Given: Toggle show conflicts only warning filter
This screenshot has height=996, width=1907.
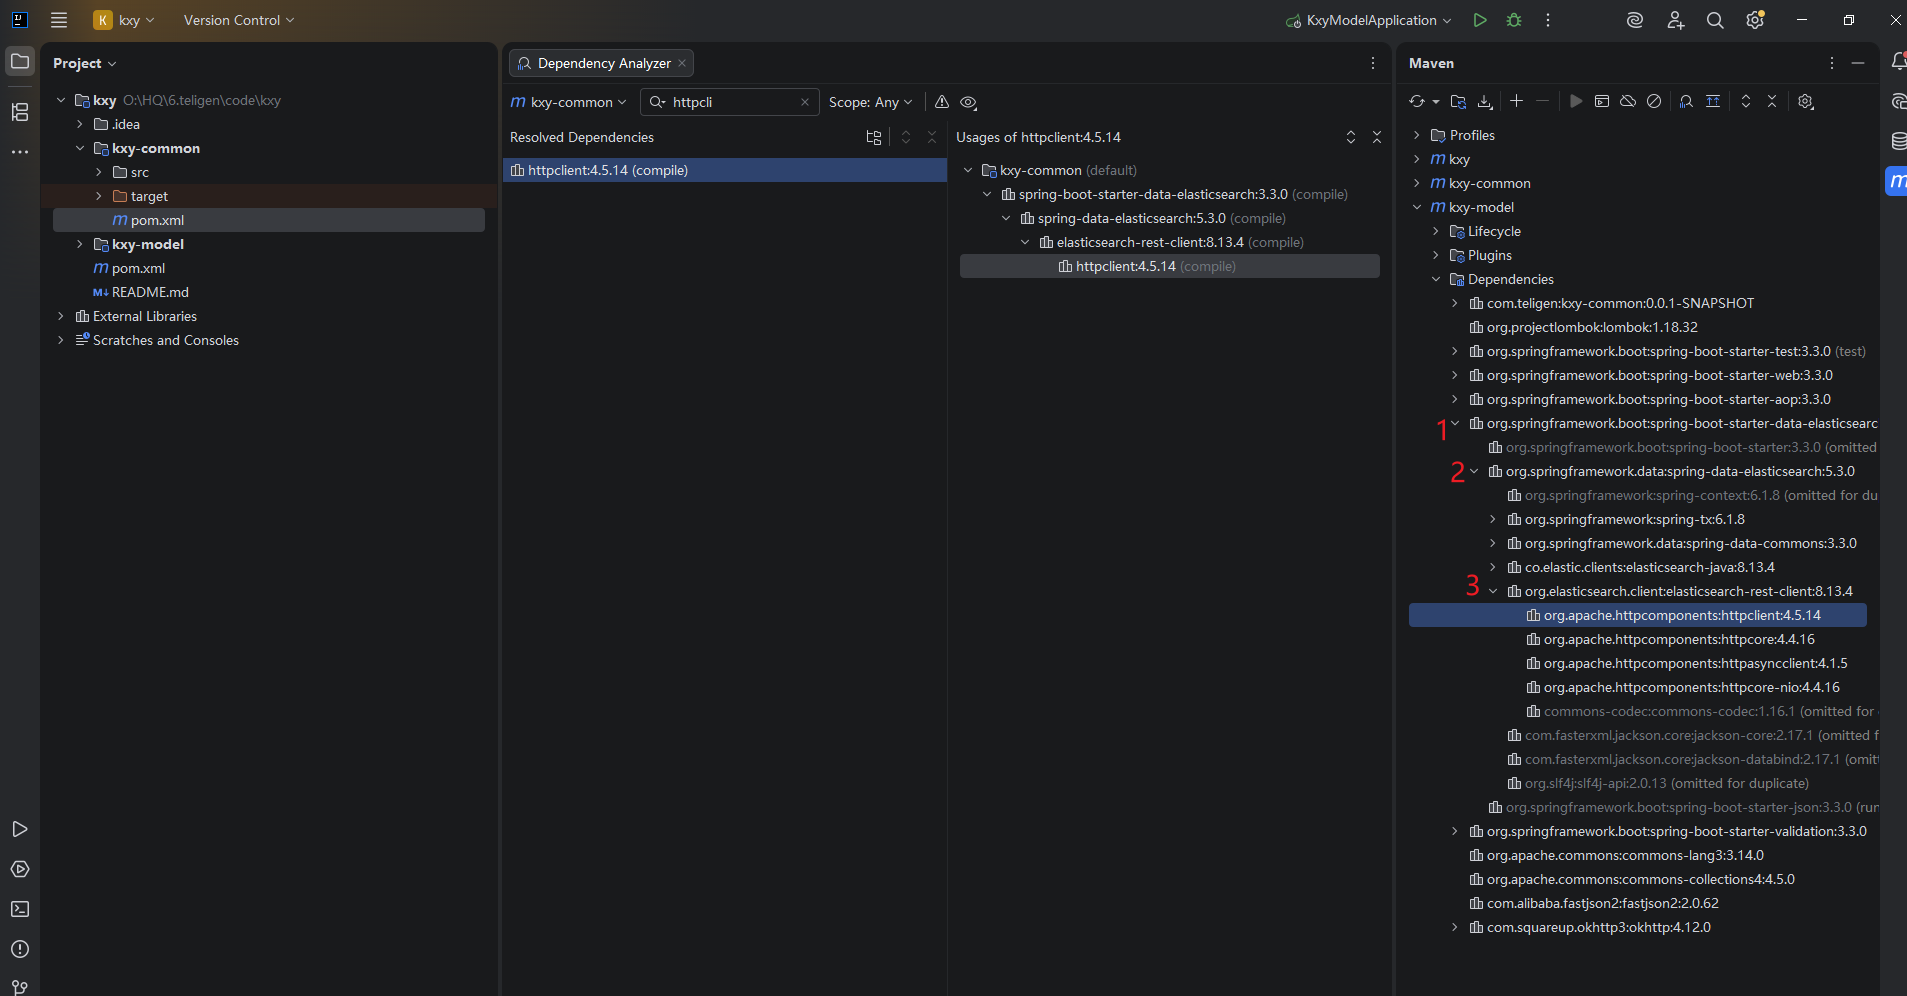Looking at the screenshot, I should pos(942,102).
